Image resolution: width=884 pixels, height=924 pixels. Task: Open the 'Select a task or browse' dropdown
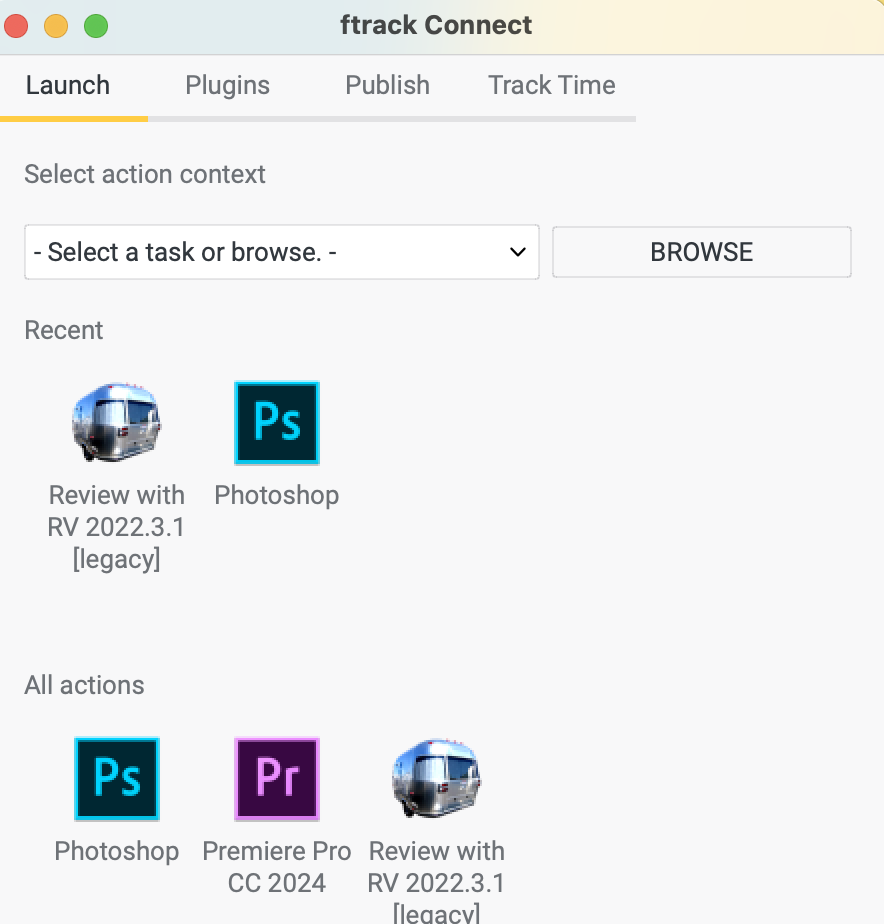pos(282,252)
